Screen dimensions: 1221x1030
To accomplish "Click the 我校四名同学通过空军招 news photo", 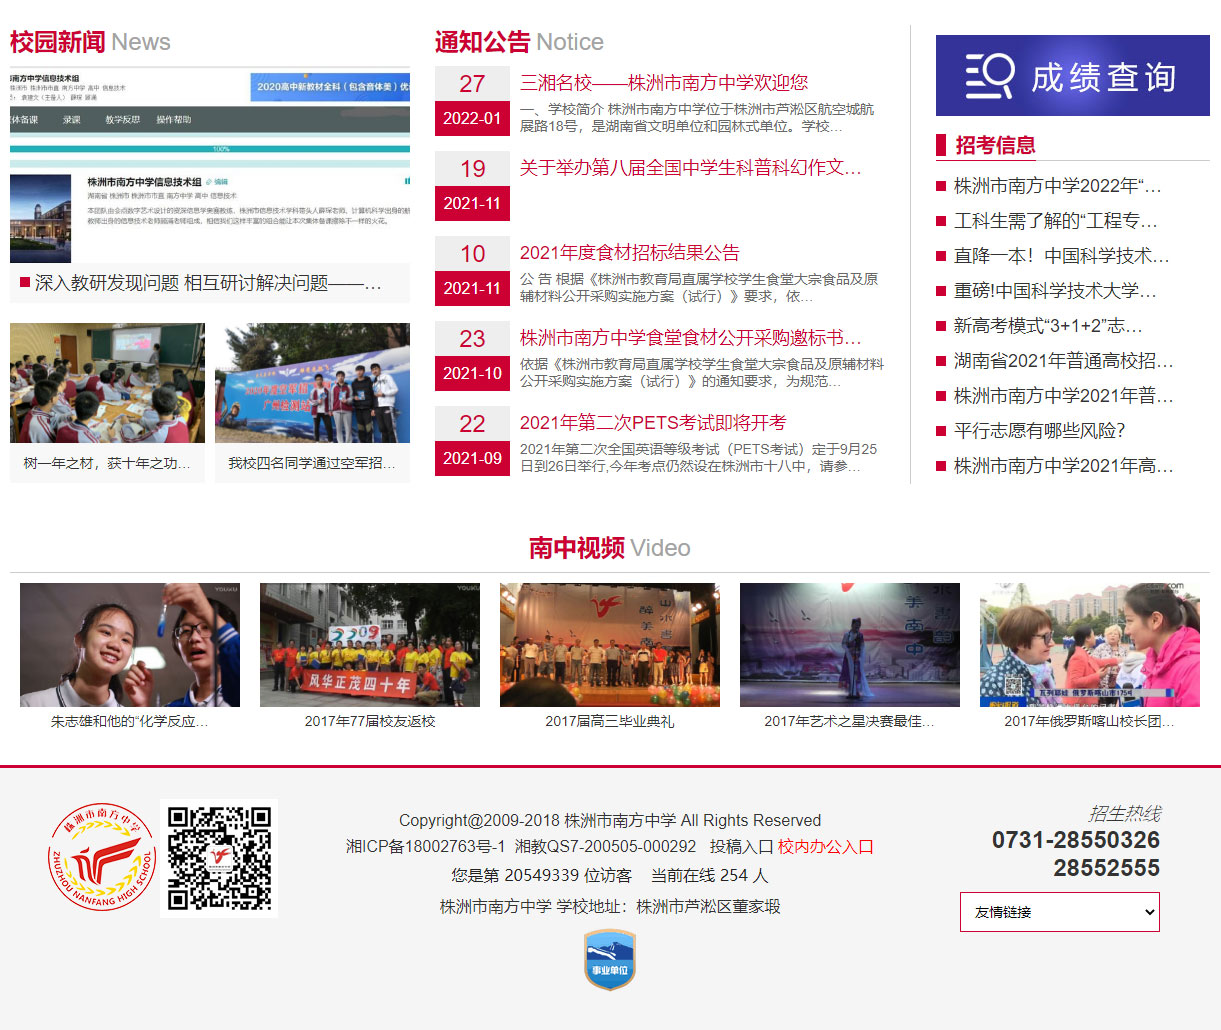I will point(312,383).
